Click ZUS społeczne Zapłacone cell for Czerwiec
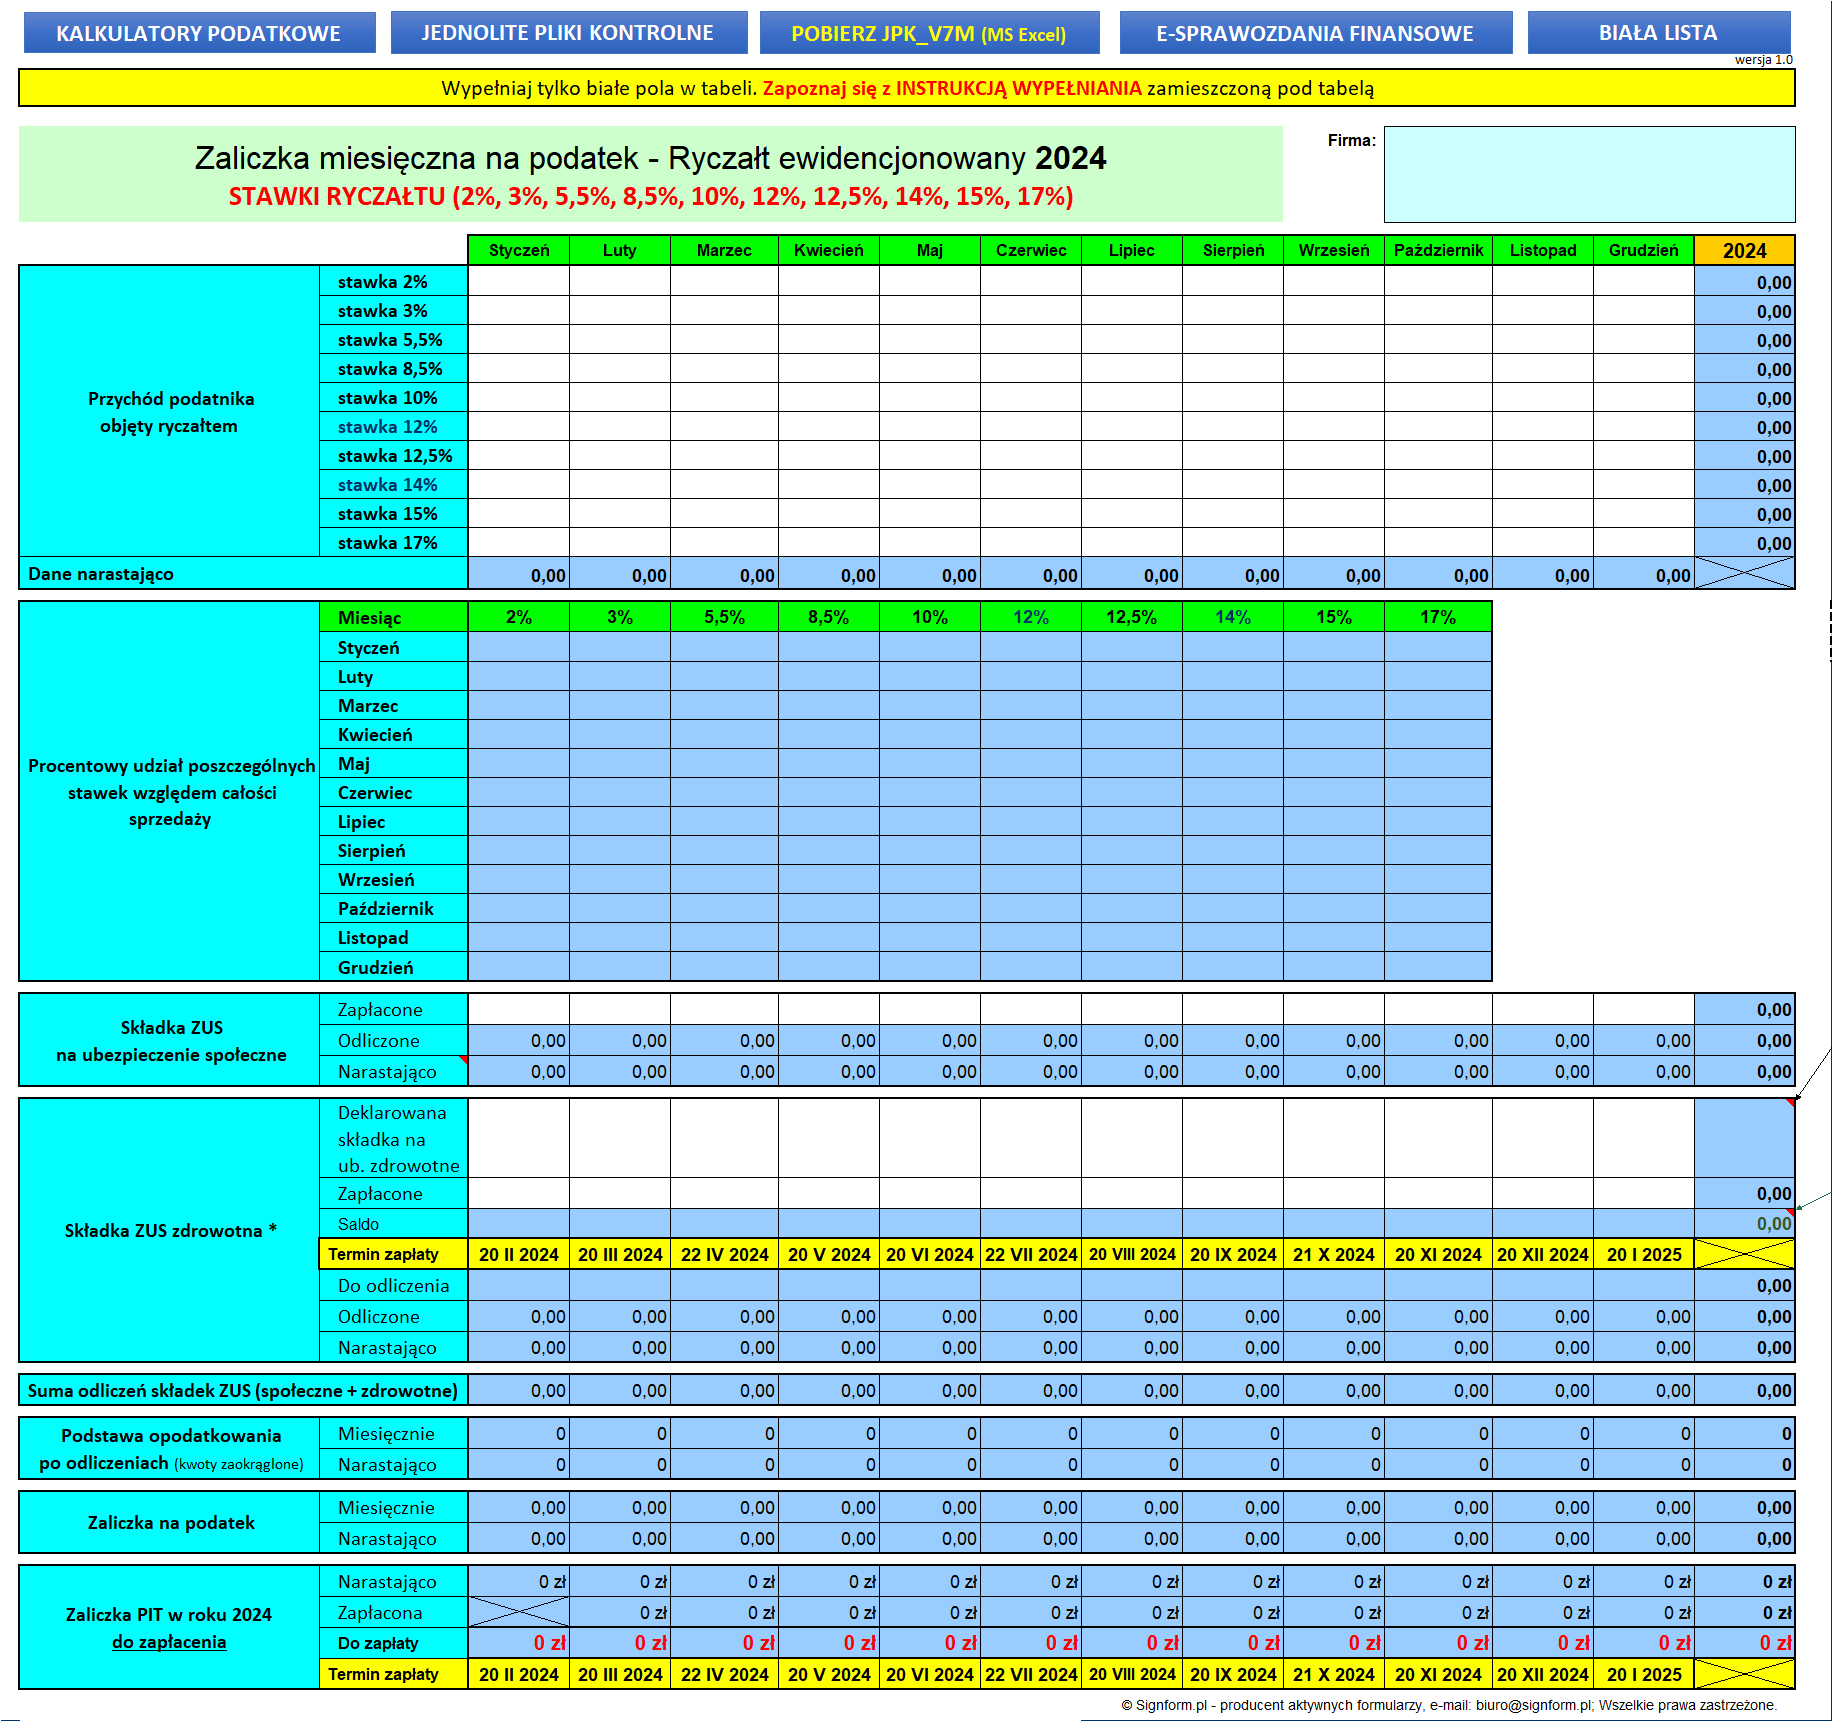 [1031, 1009]
